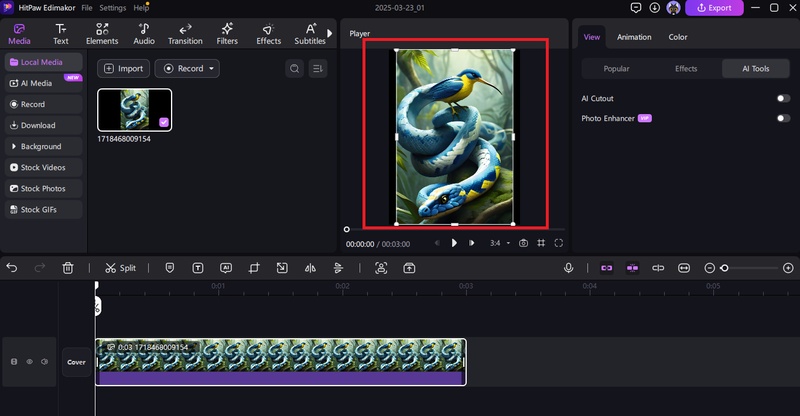This screenshot has width=800, height=416.
Task: Take a snapshot with the camera icon
Action: [523, 243]
